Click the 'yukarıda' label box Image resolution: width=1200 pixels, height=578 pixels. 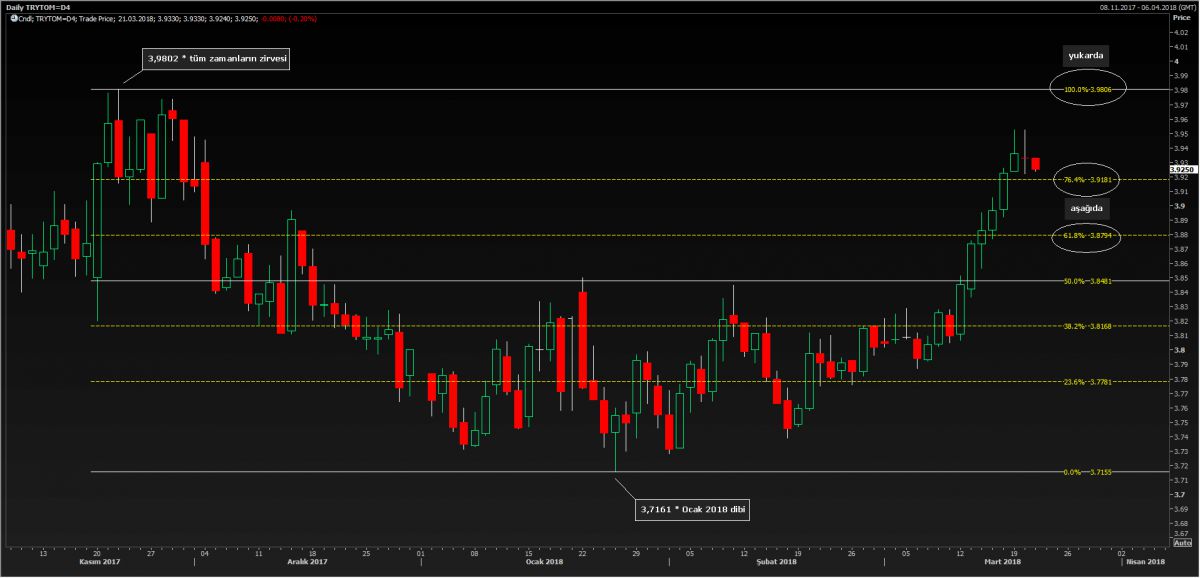(x=1086, y=56)
